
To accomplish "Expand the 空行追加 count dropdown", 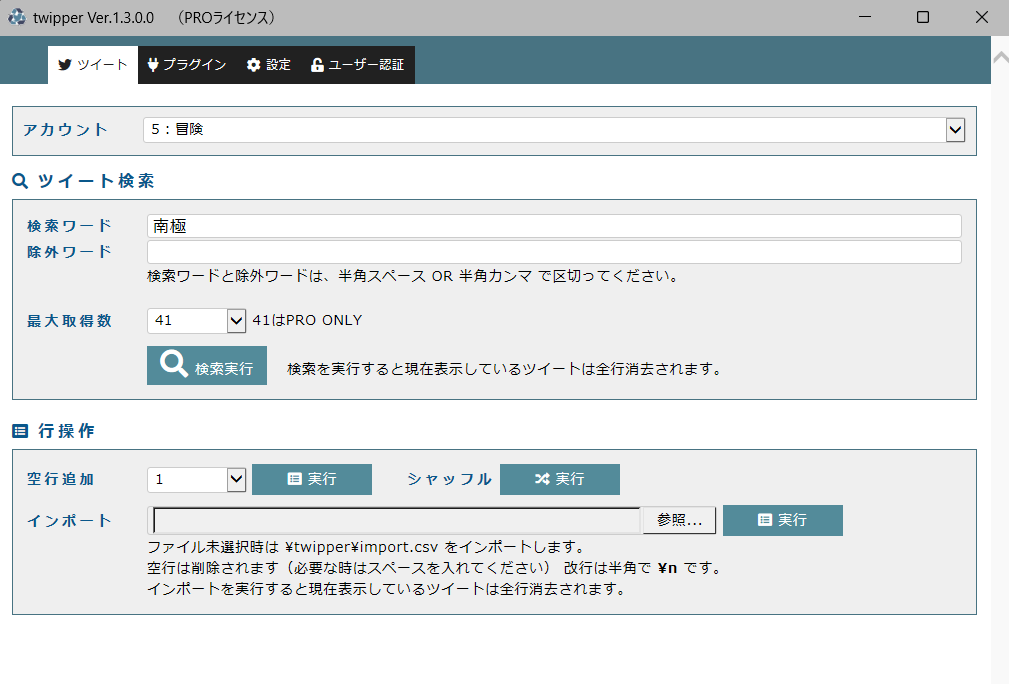I will (x=236, y=479).
